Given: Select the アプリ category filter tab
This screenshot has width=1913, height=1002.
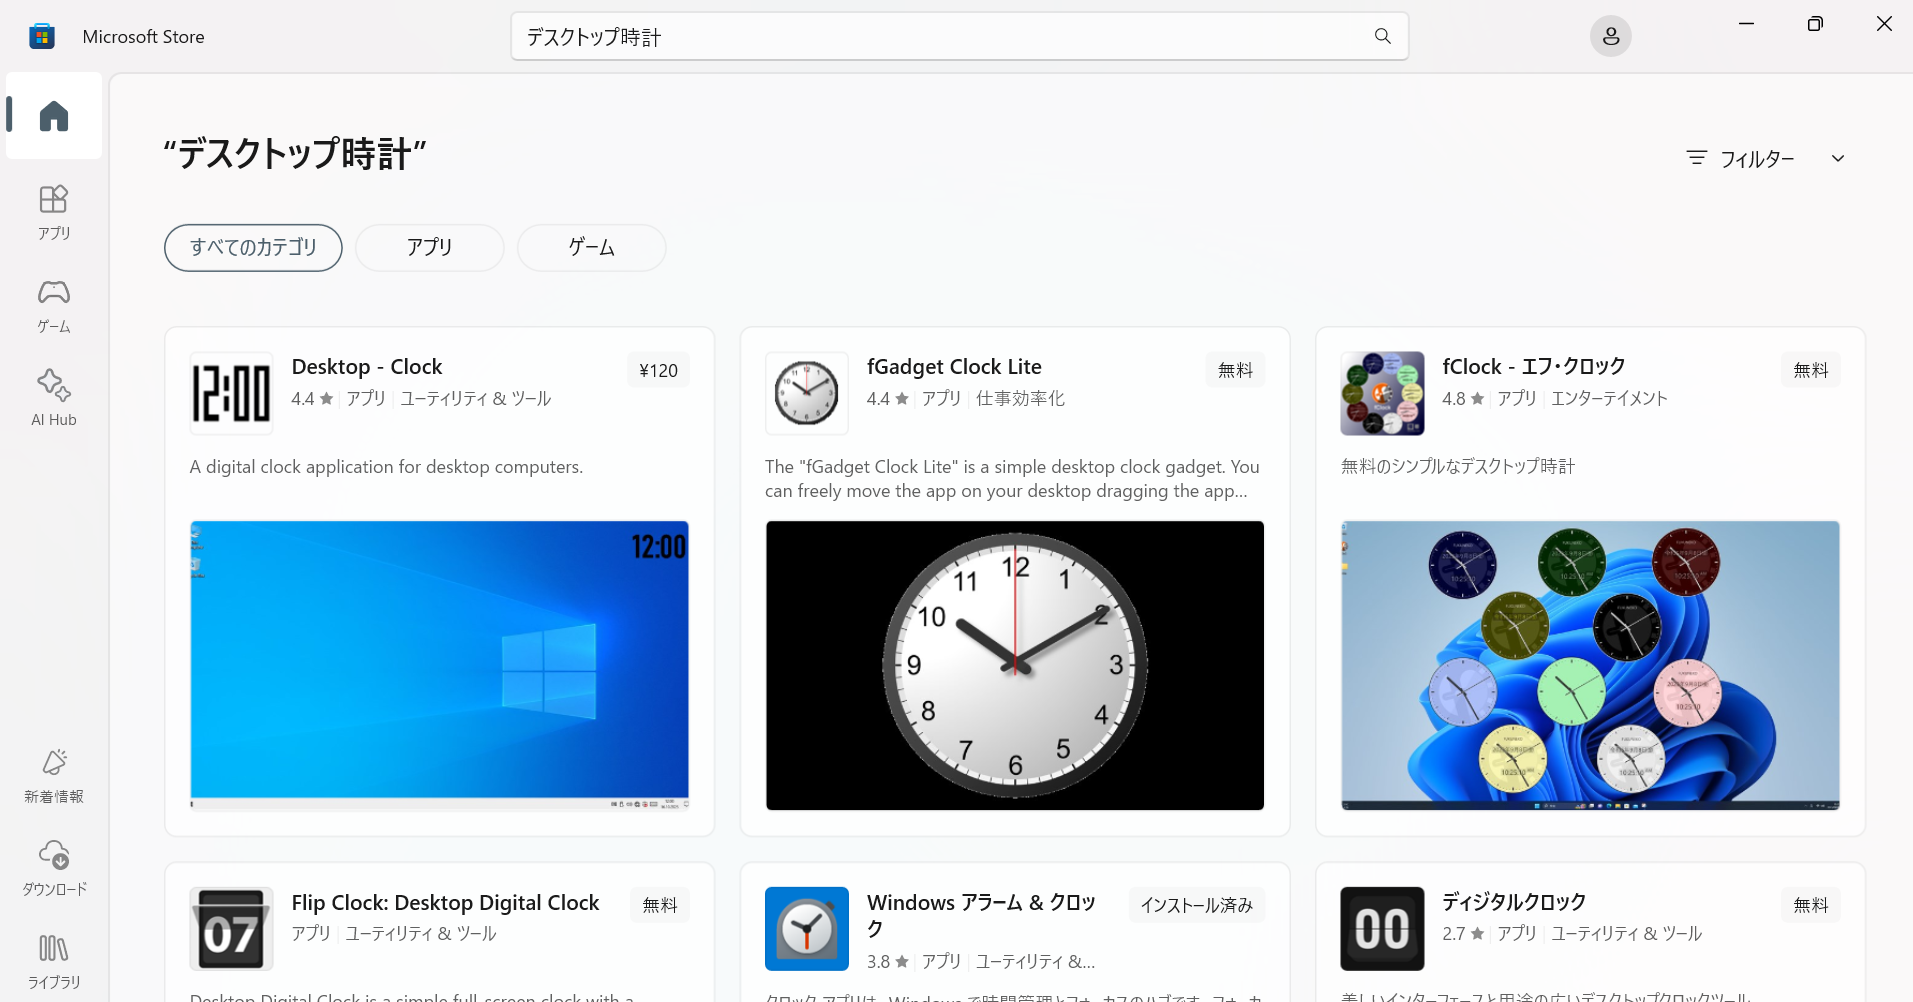Looking at the screenshot, I should pyautogui.click(x=429, y=248).
